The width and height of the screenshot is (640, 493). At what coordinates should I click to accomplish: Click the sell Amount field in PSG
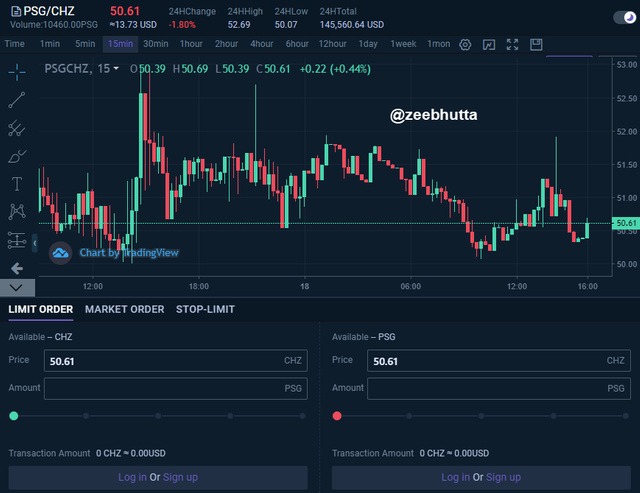point(499,389)
